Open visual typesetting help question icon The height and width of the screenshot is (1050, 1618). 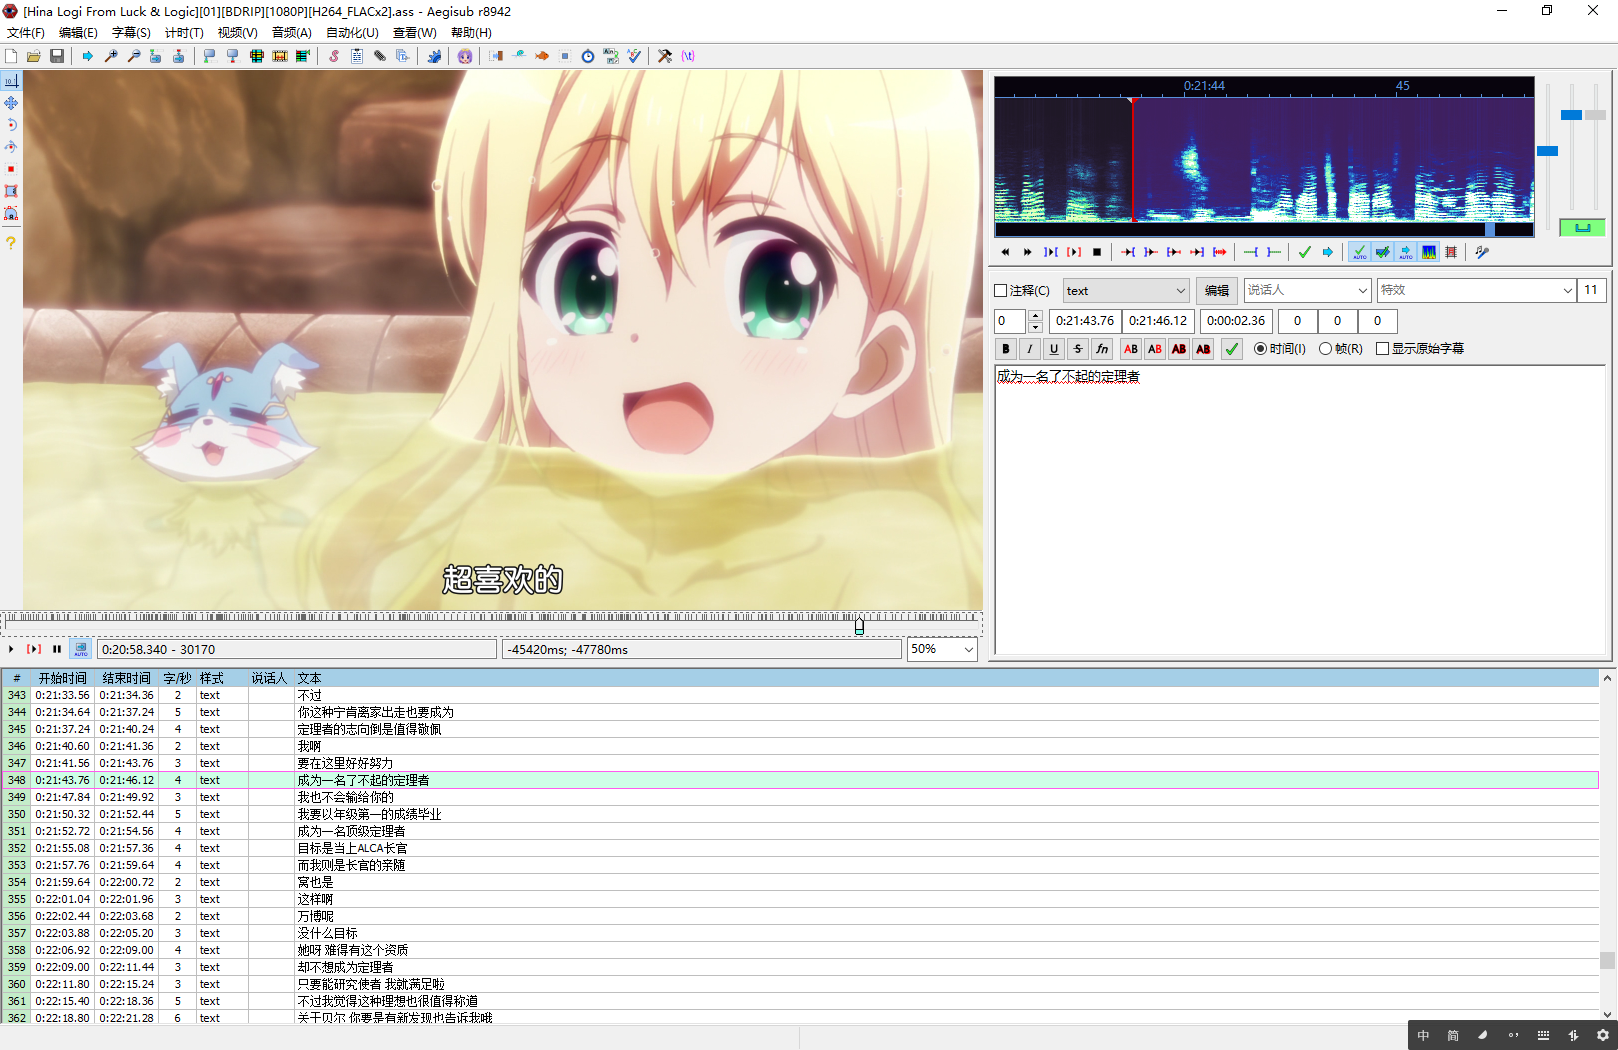(x=11, y=243)
